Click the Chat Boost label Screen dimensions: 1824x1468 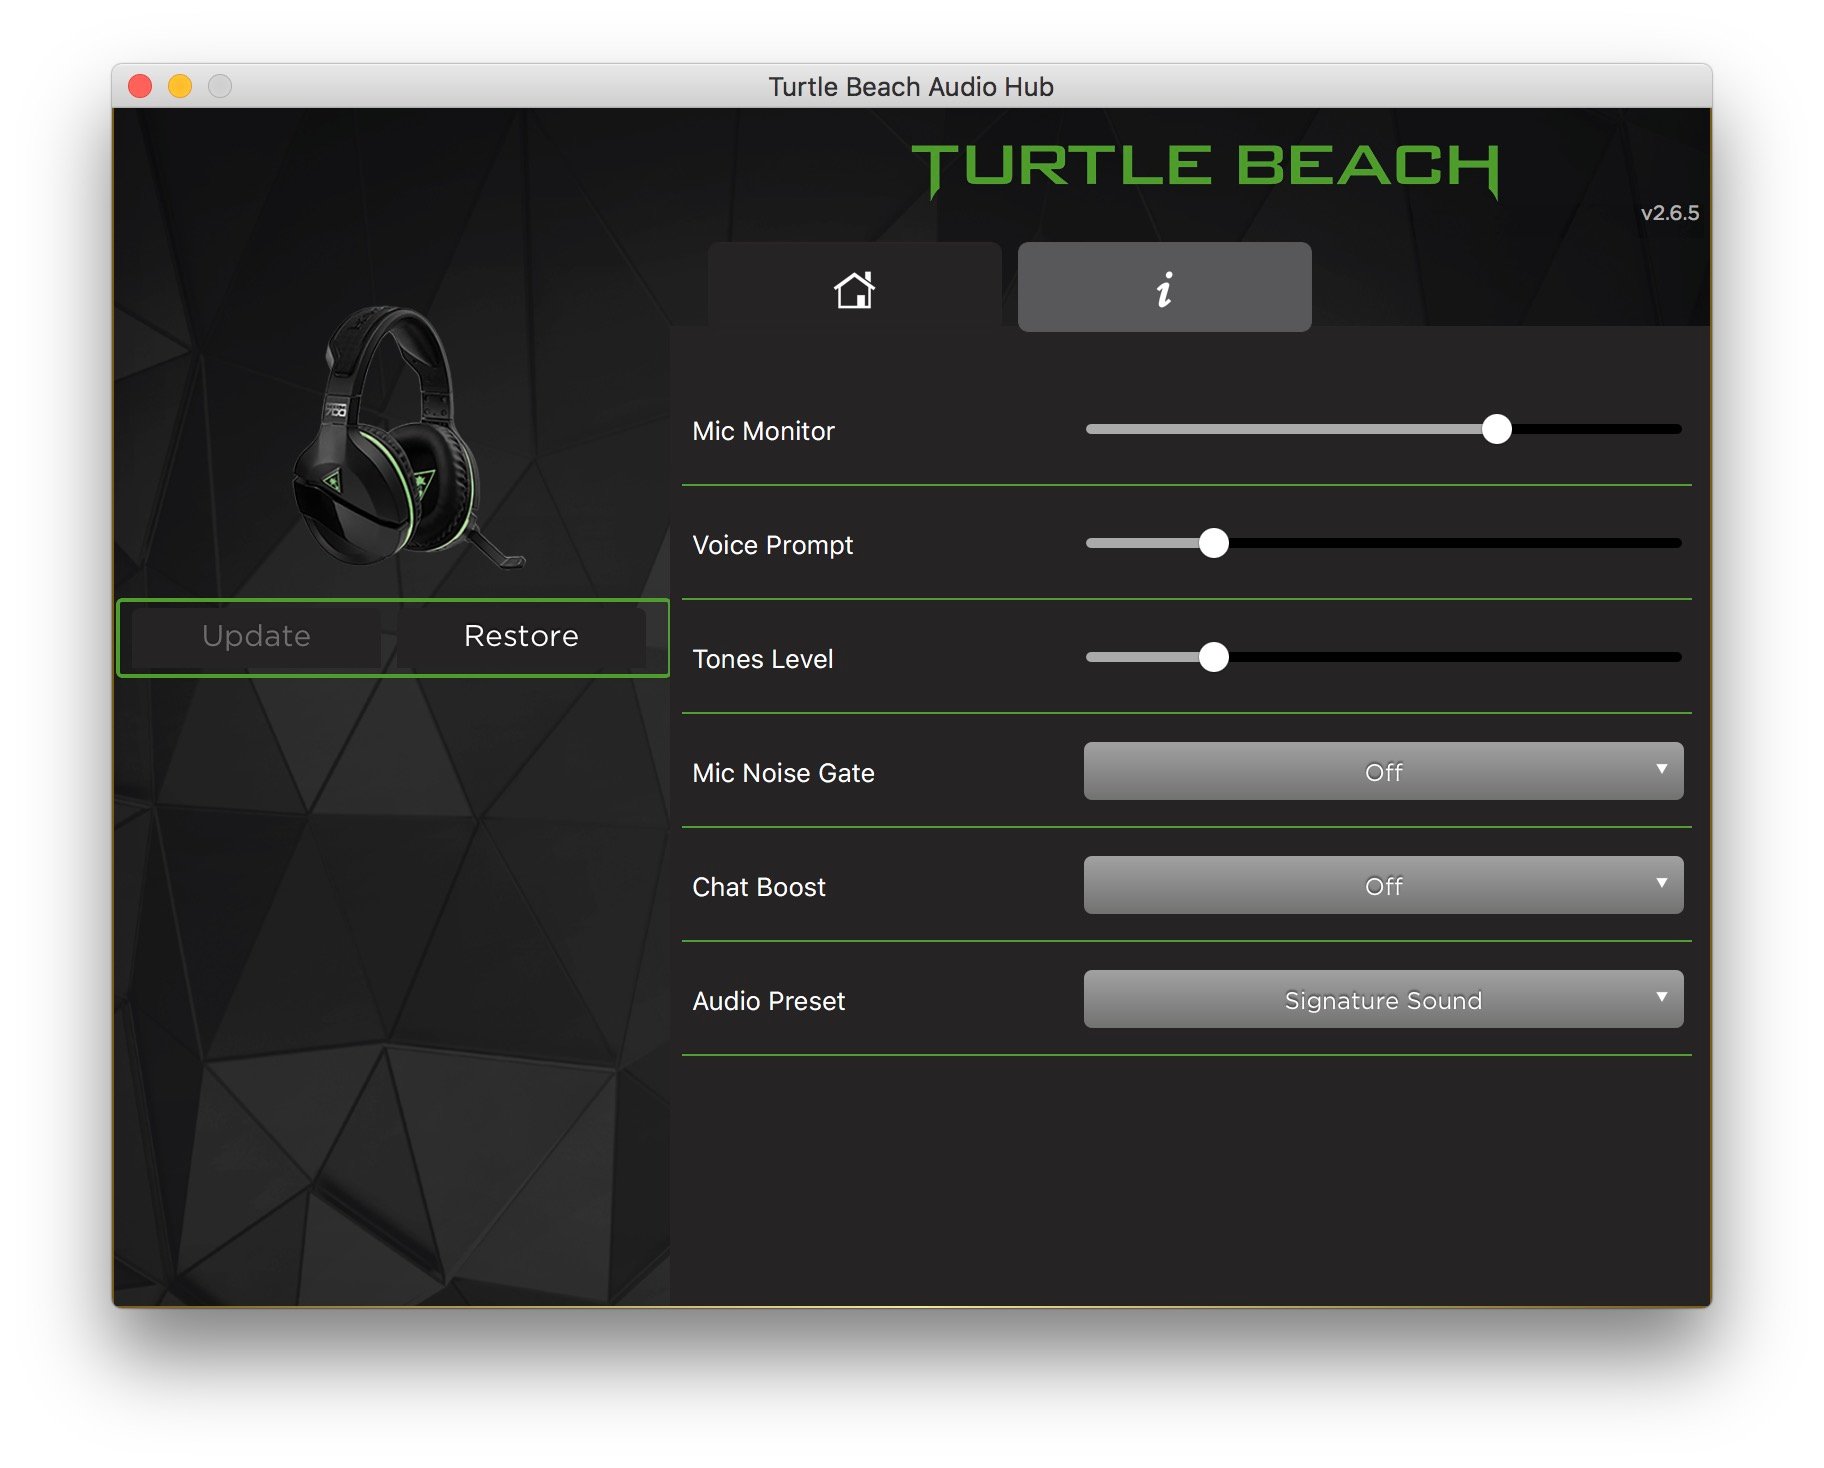(x=758, y=887)
